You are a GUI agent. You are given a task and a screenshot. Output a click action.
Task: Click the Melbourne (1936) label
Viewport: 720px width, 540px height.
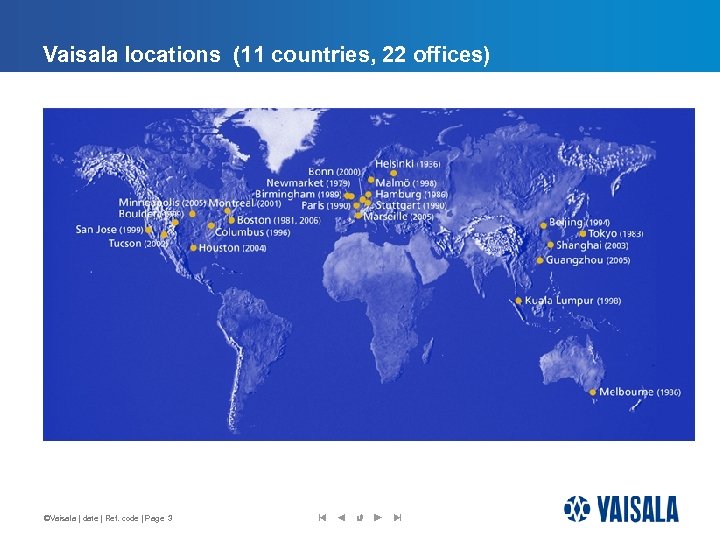click(640, 392)
